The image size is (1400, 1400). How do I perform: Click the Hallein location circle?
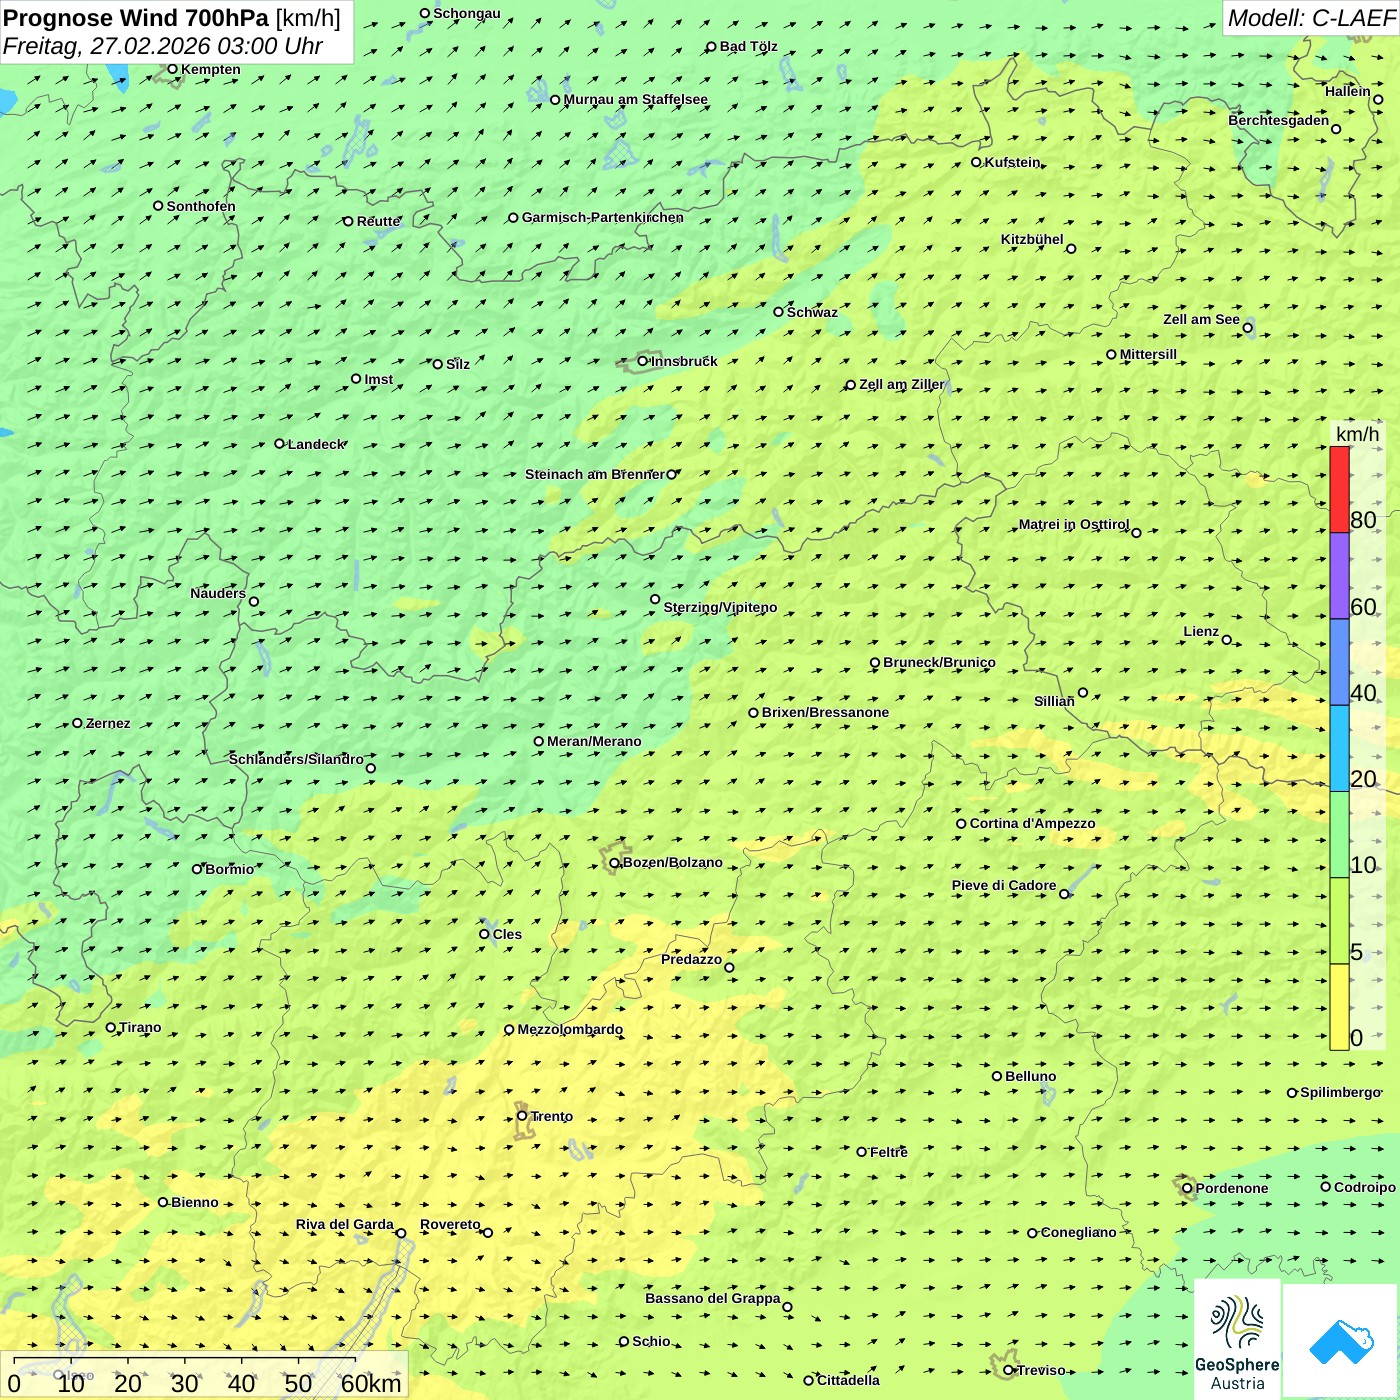tap(1378, 99)
